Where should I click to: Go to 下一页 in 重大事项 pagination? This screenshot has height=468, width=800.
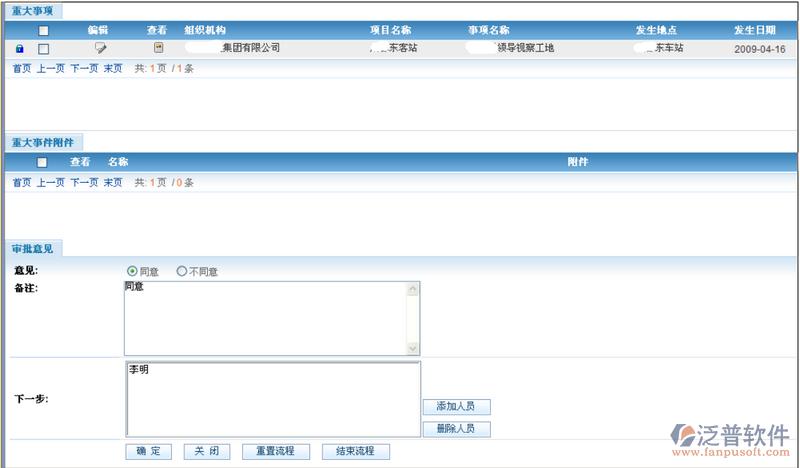(x=83, y=69)
